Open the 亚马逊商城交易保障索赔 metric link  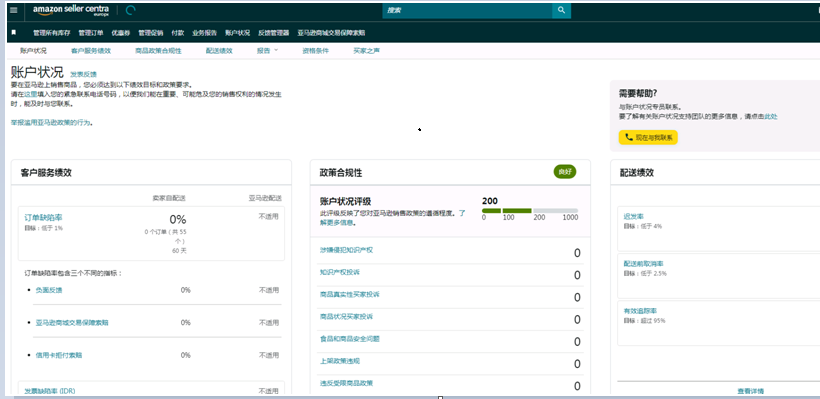click(72, 323)
